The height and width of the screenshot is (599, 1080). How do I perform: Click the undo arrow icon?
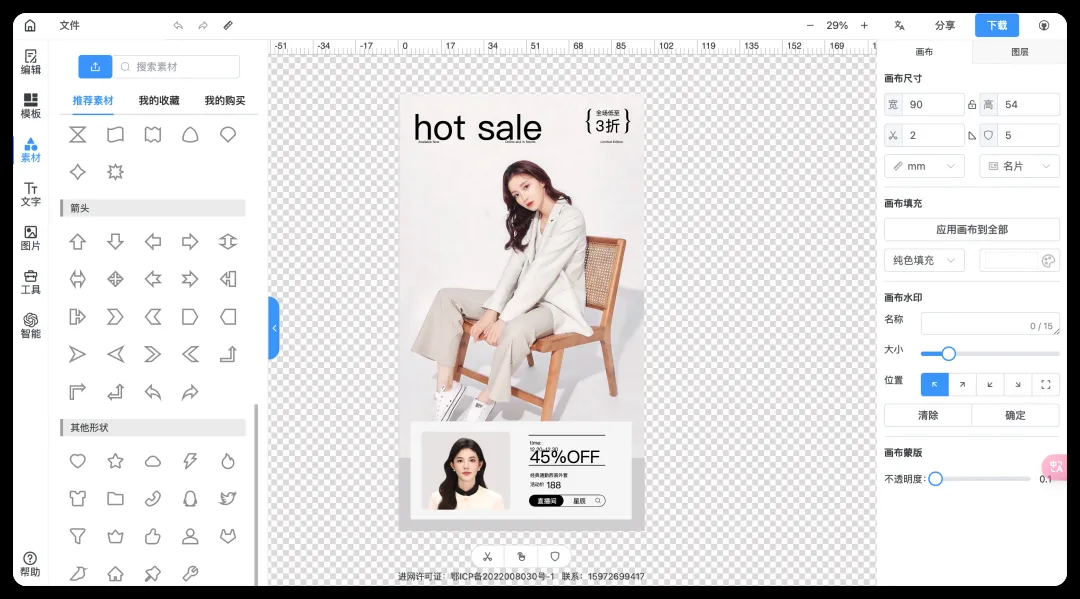point(178,25)
